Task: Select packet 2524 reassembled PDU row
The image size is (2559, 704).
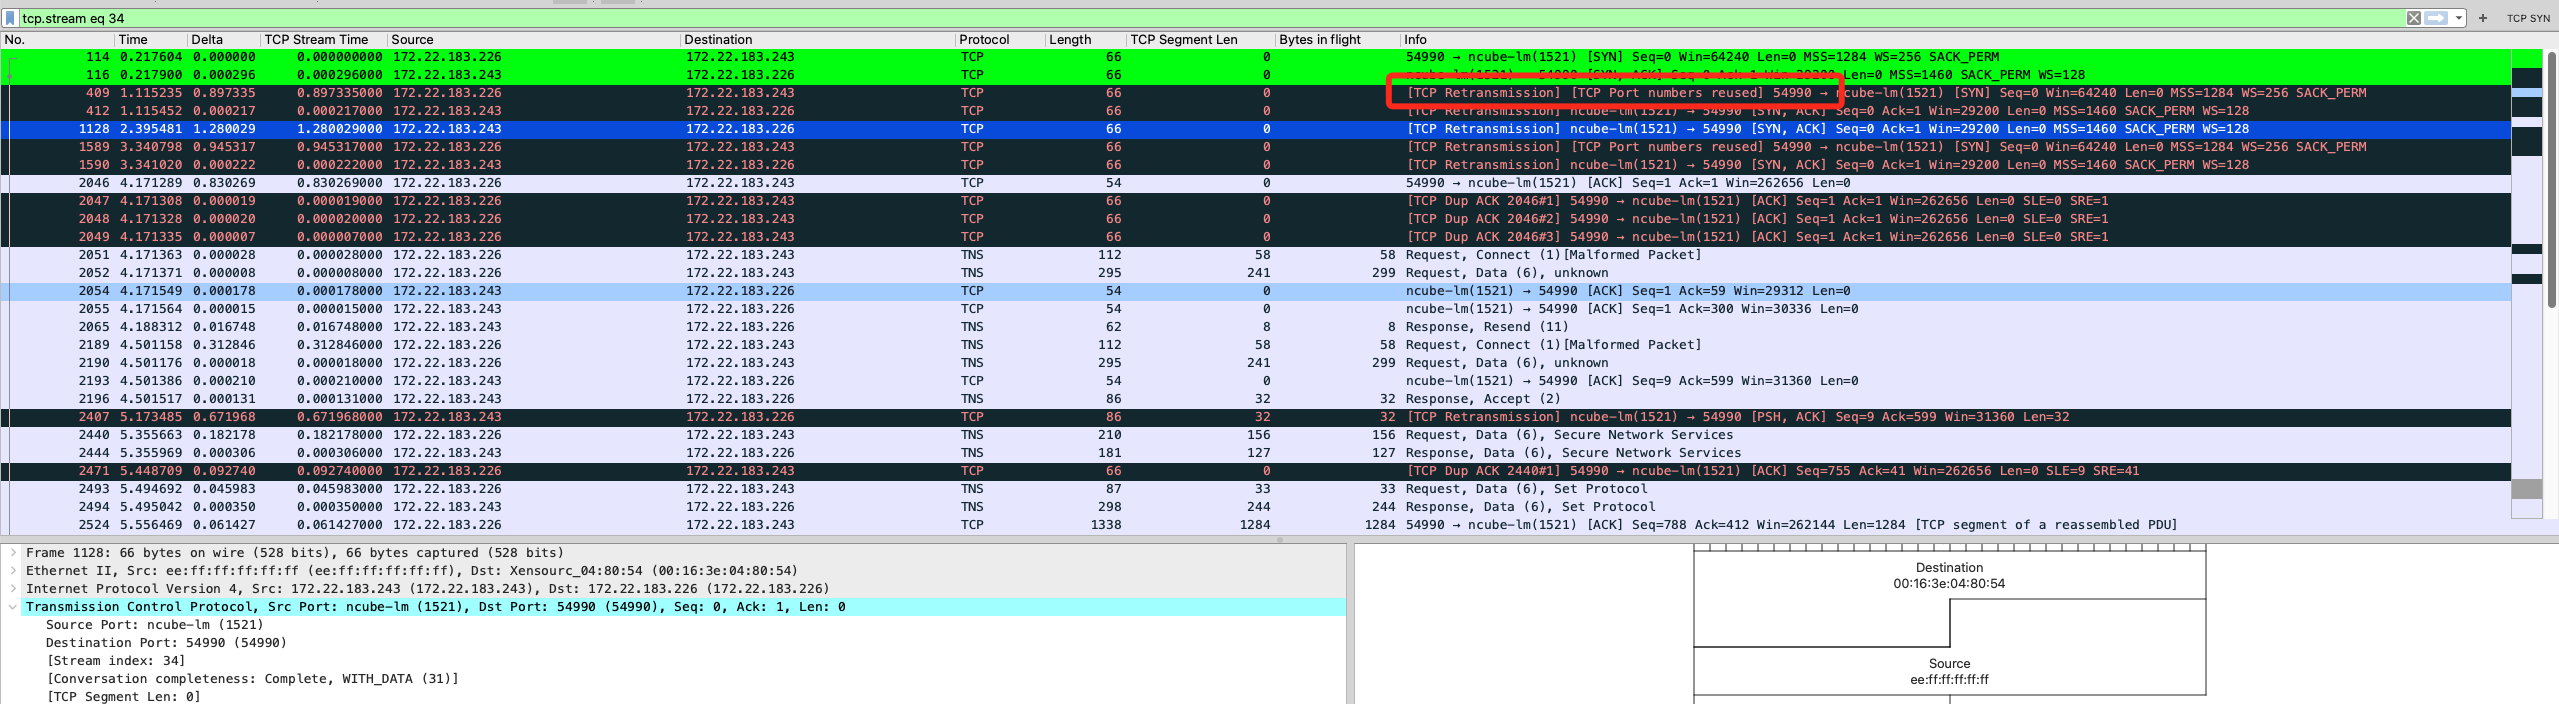Action: (1255, 525)
